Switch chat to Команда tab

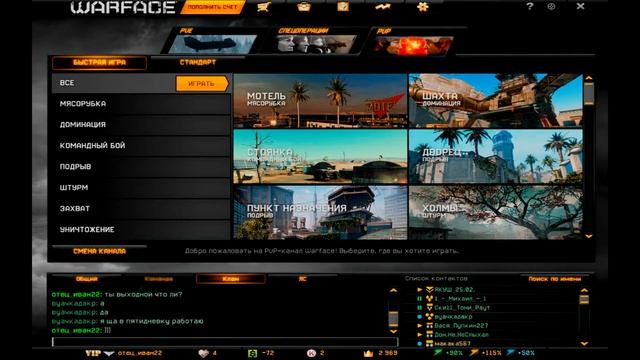point(158,279)
